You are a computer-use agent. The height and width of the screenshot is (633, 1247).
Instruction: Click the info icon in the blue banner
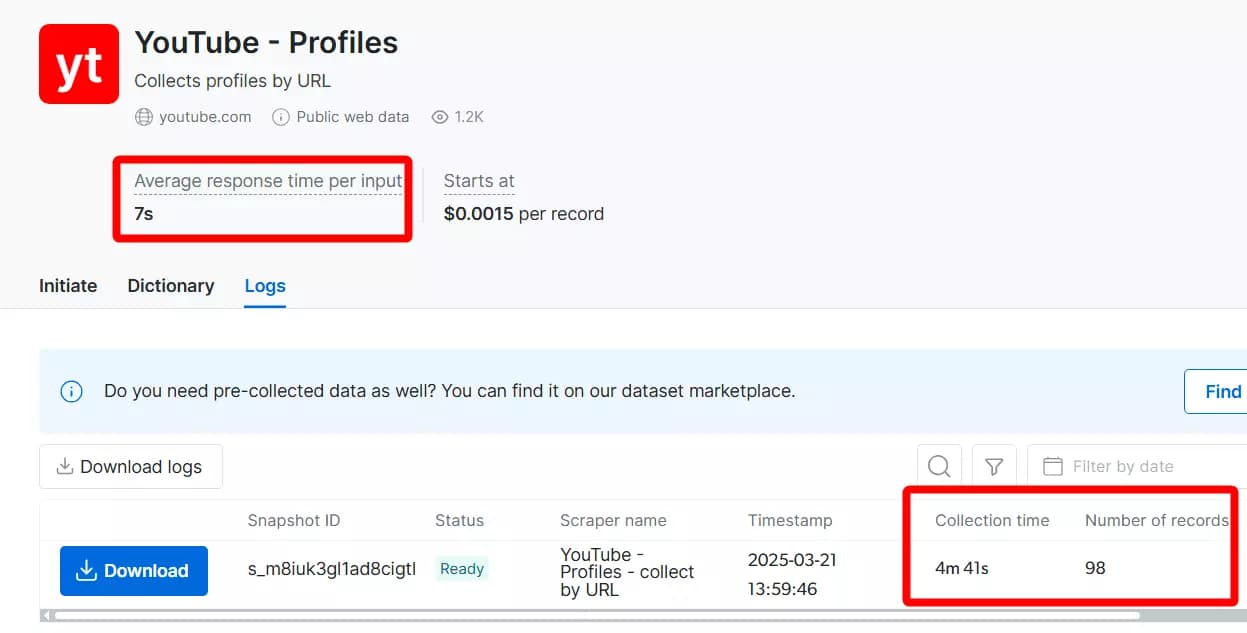[72, 391]
